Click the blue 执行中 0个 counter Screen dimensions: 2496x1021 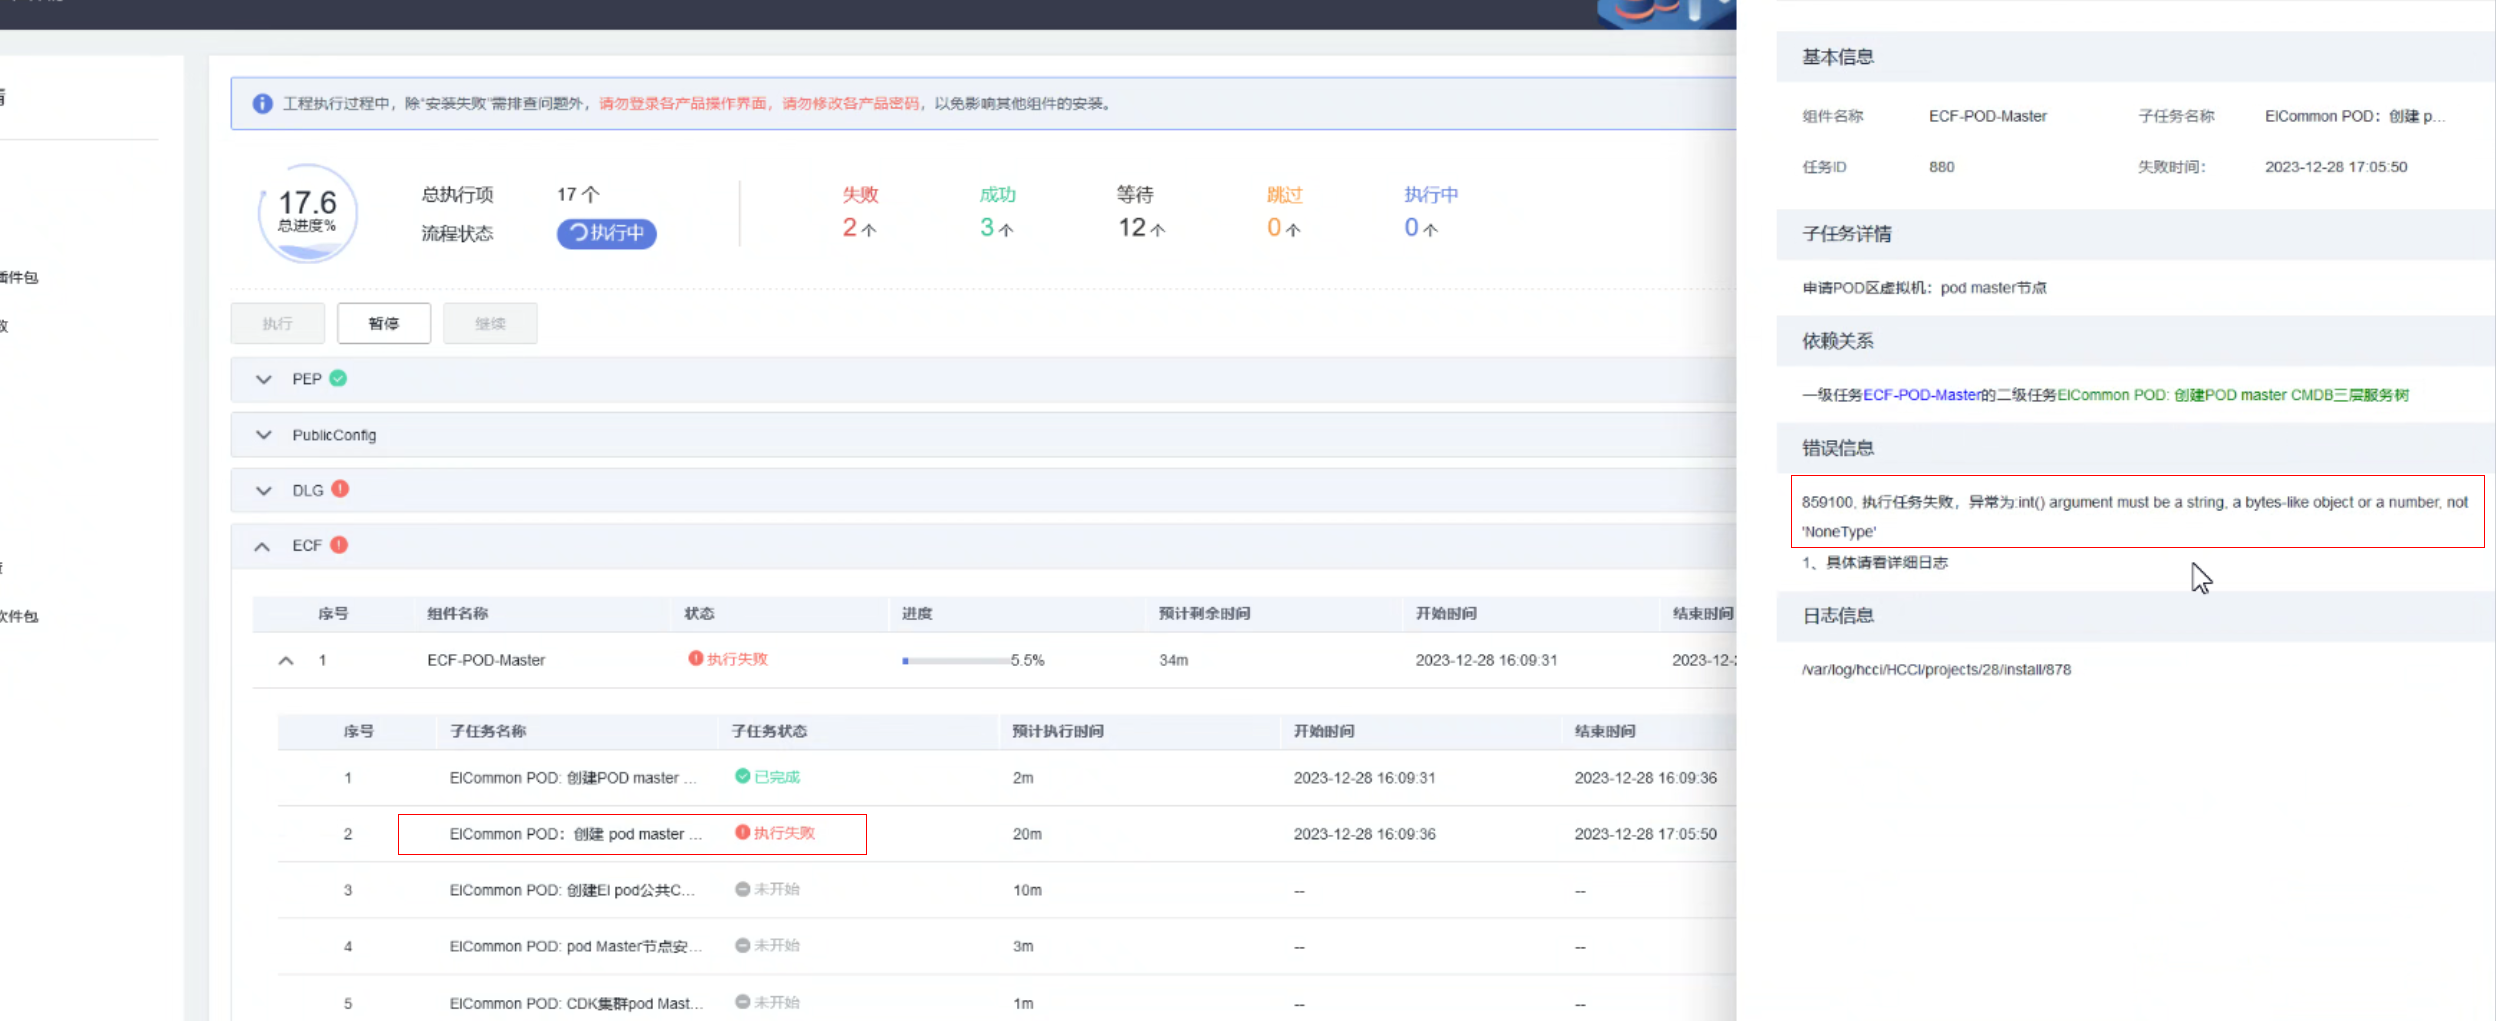1430,211
